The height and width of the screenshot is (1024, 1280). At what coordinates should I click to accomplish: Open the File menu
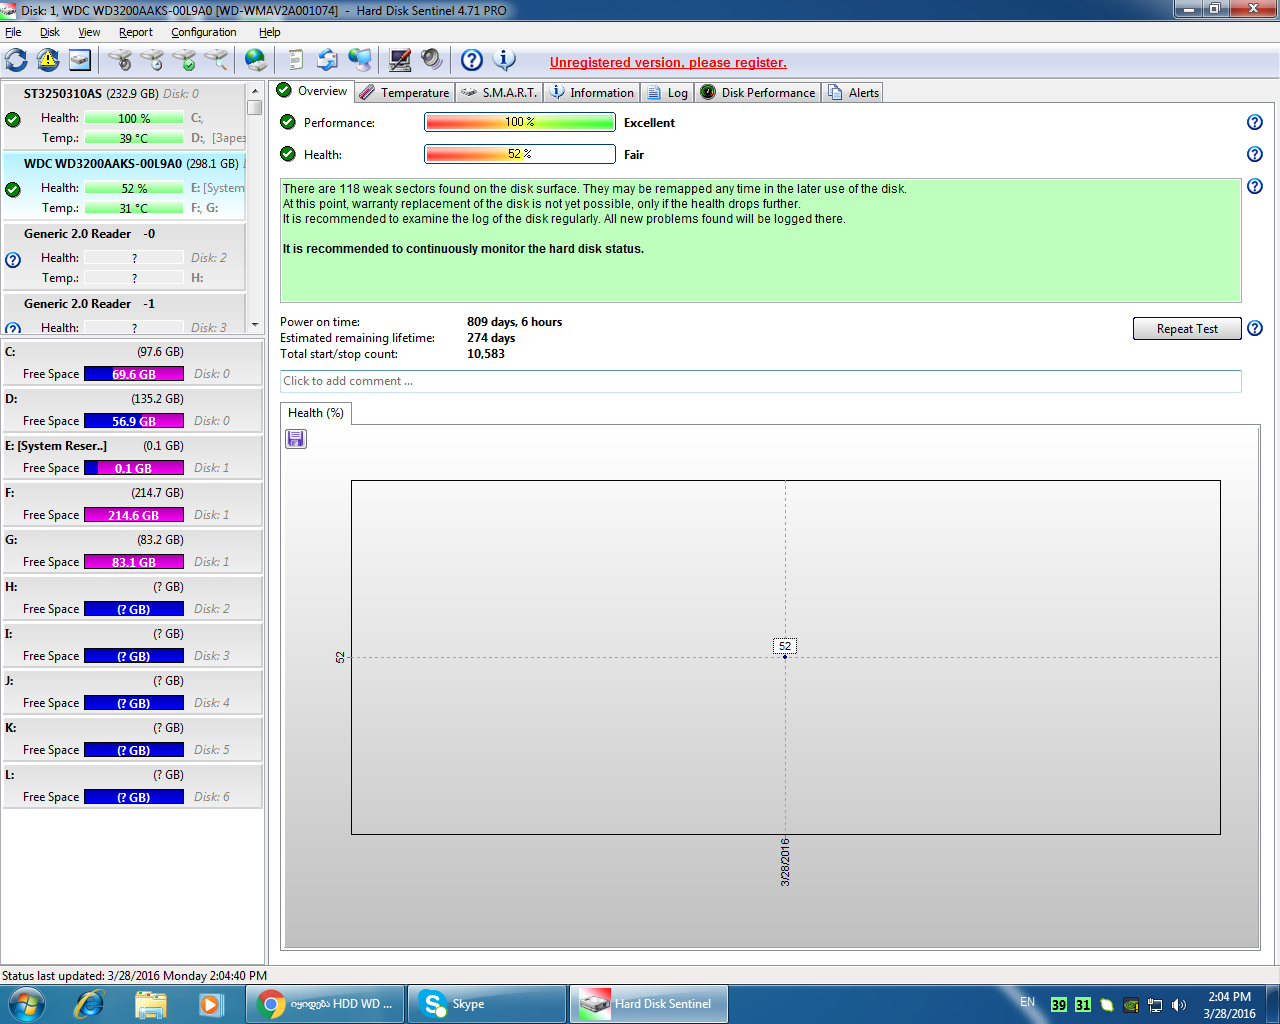tap(13, 32)
